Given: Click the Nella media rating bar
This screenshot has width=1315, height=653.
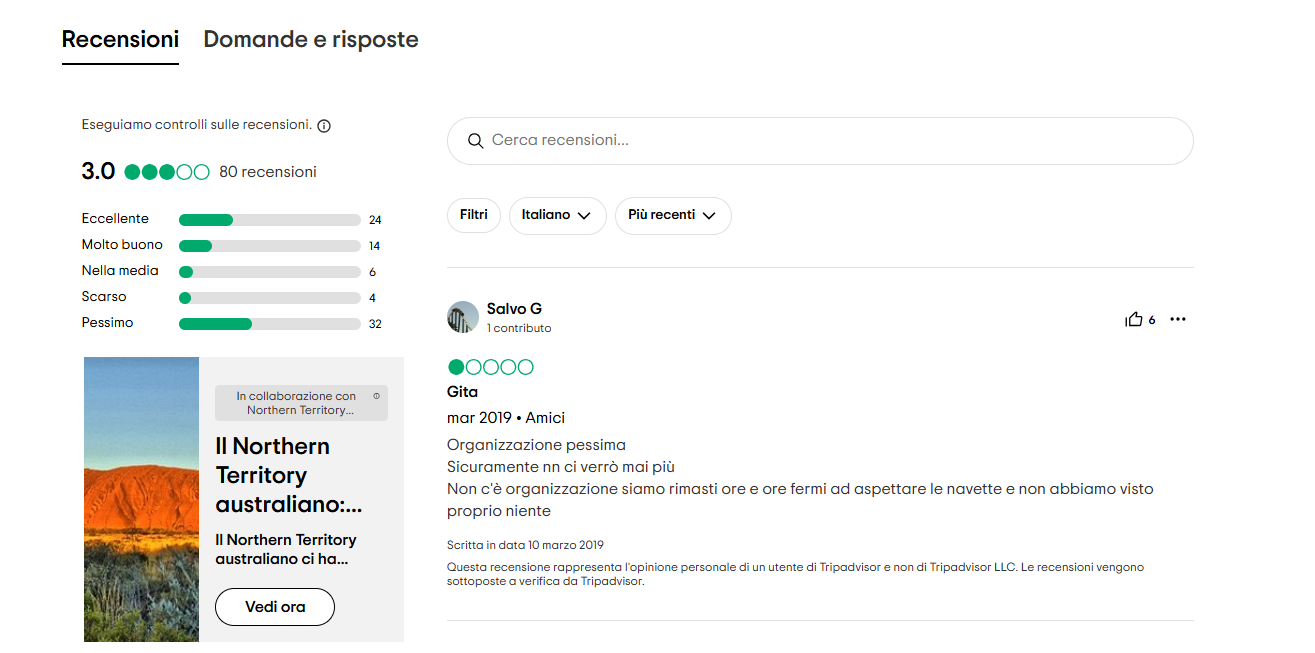Looking at the screenshot, I should pyautogui.click(x=269, y=272).
